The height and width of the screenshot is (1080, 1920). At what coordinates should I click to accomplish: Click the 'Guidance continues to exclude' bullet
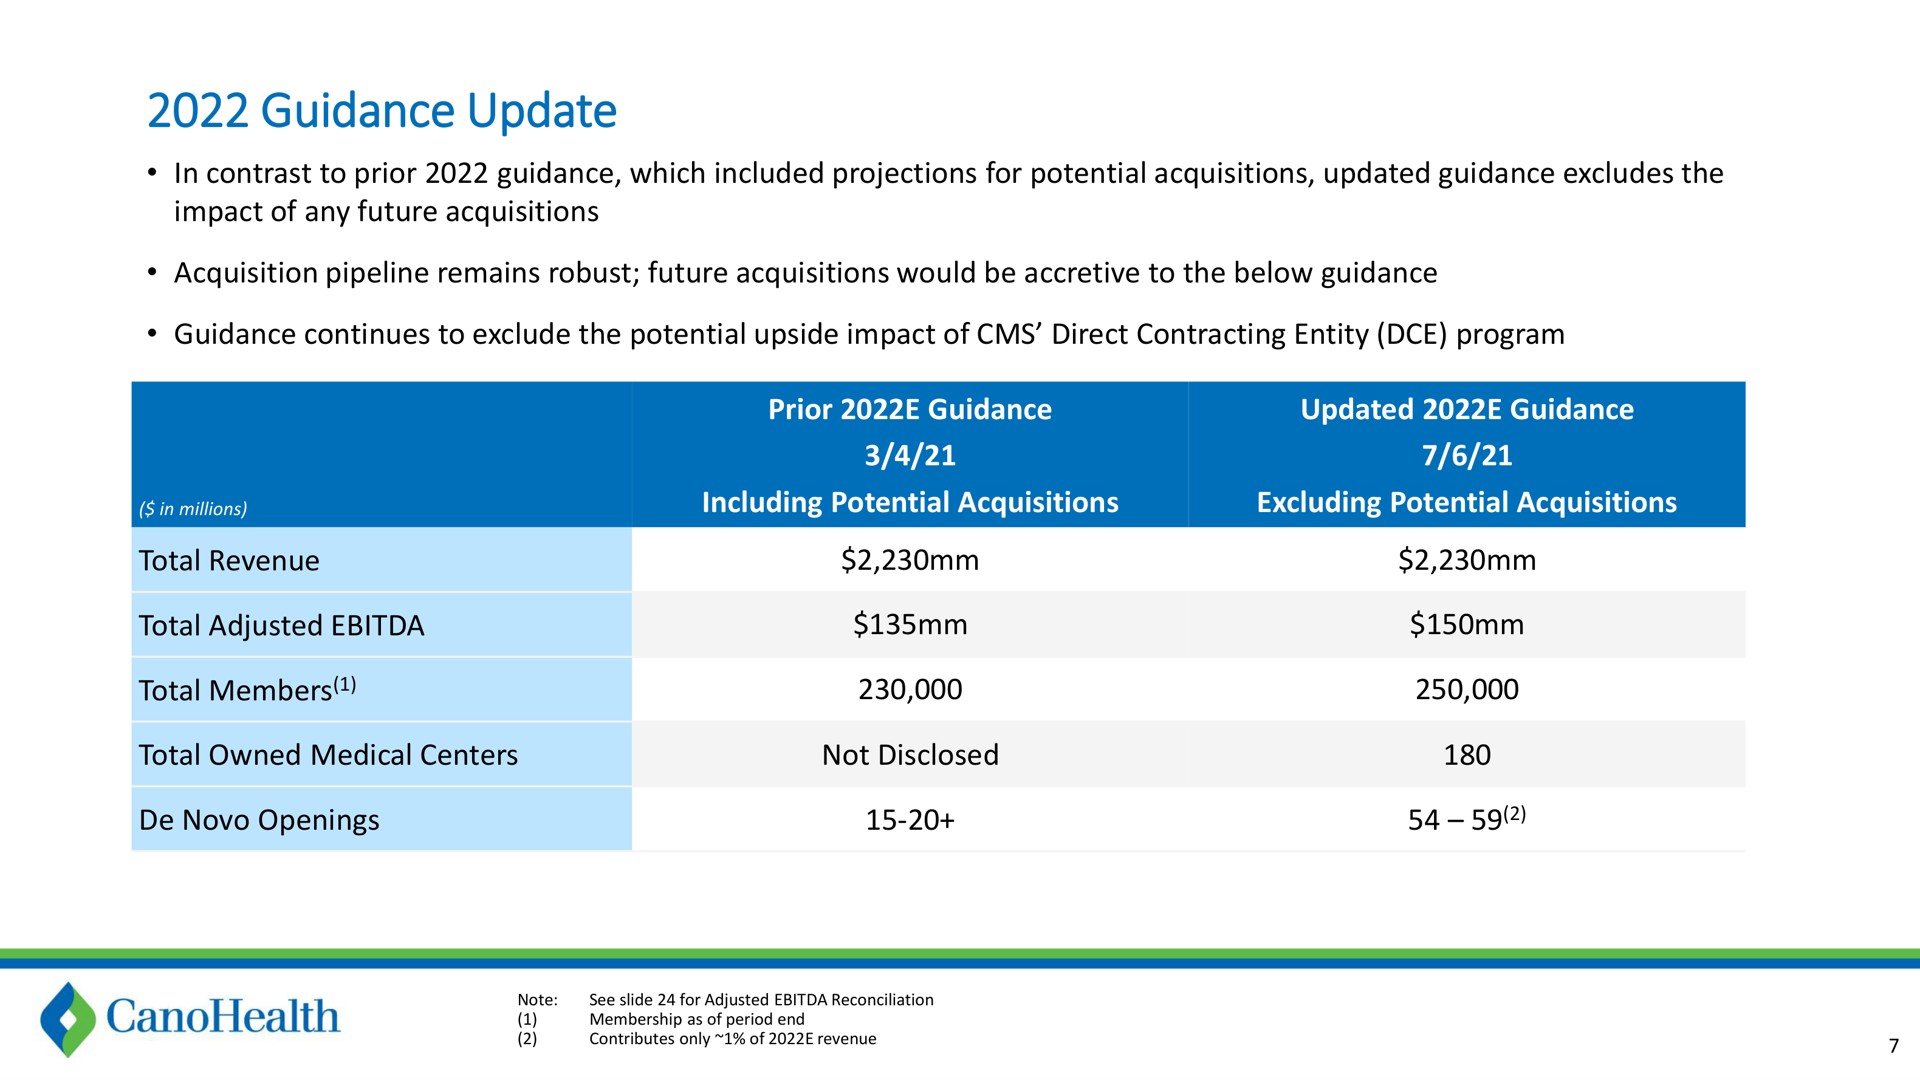tap(869, 335)
